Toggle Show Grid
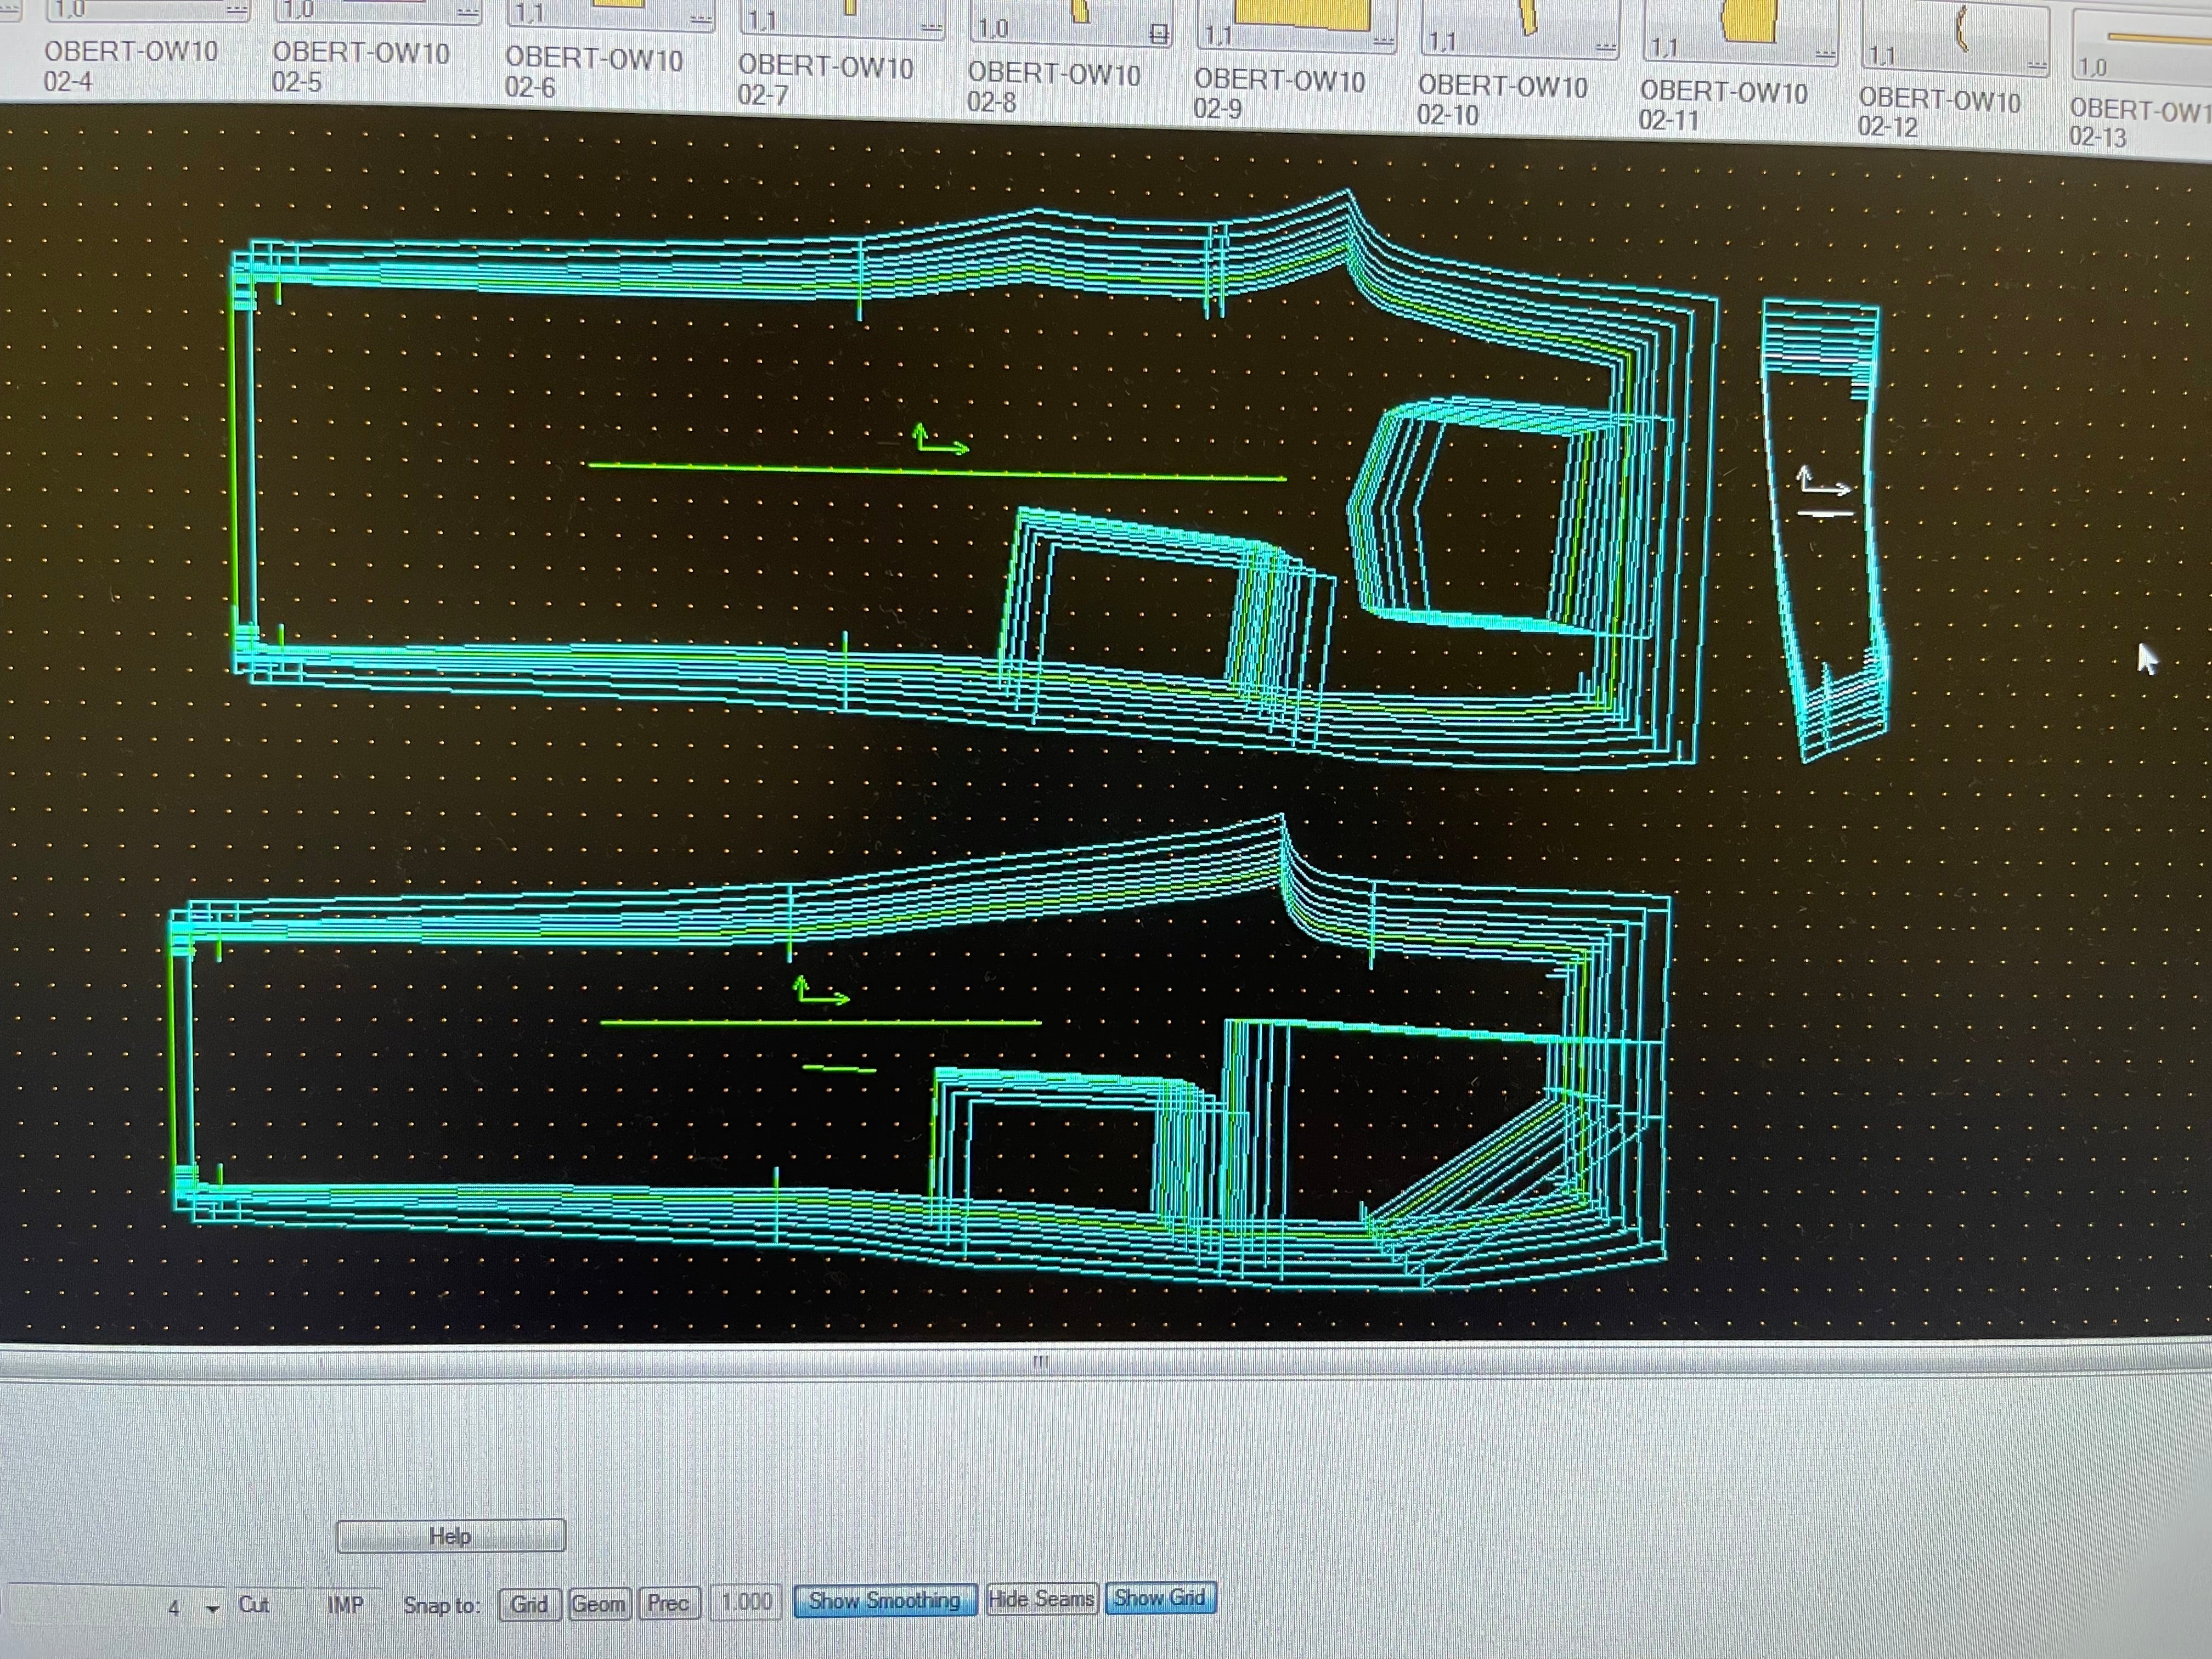The width and height of the screenshot is (2212, 1659). [x=1160, y=1598]
